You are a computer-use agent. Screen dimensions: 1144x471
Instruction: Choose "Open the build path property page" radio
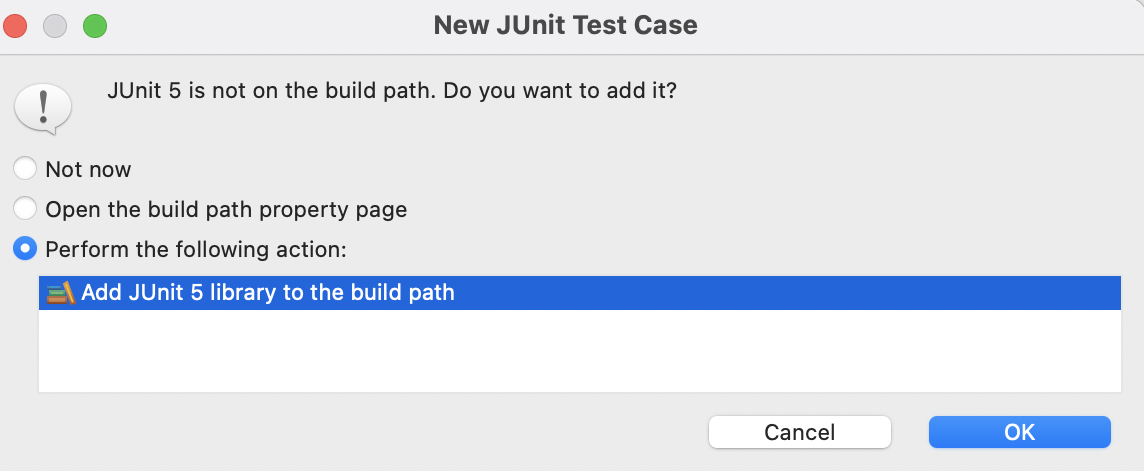[26, 209]
